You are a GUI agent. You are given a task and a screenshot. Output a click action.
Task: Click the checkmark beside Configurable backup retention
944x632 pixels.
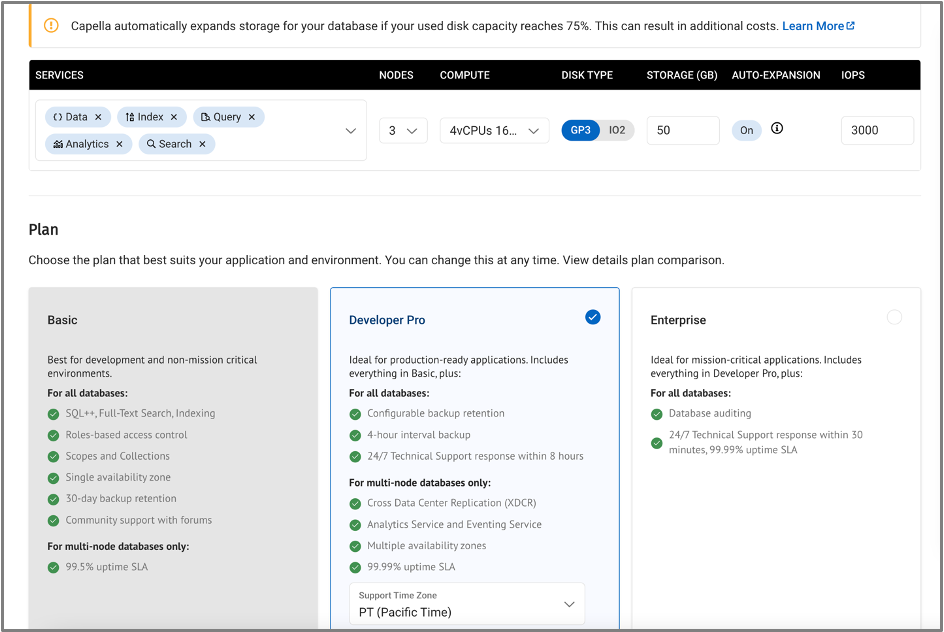[355, 414]
